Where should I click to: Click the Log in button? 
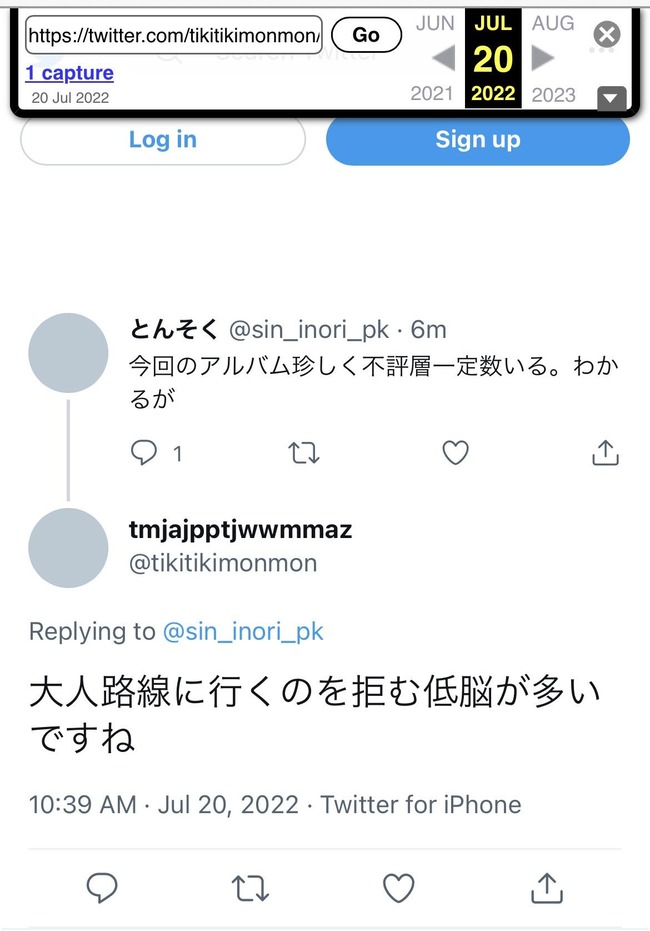point(162,140)
